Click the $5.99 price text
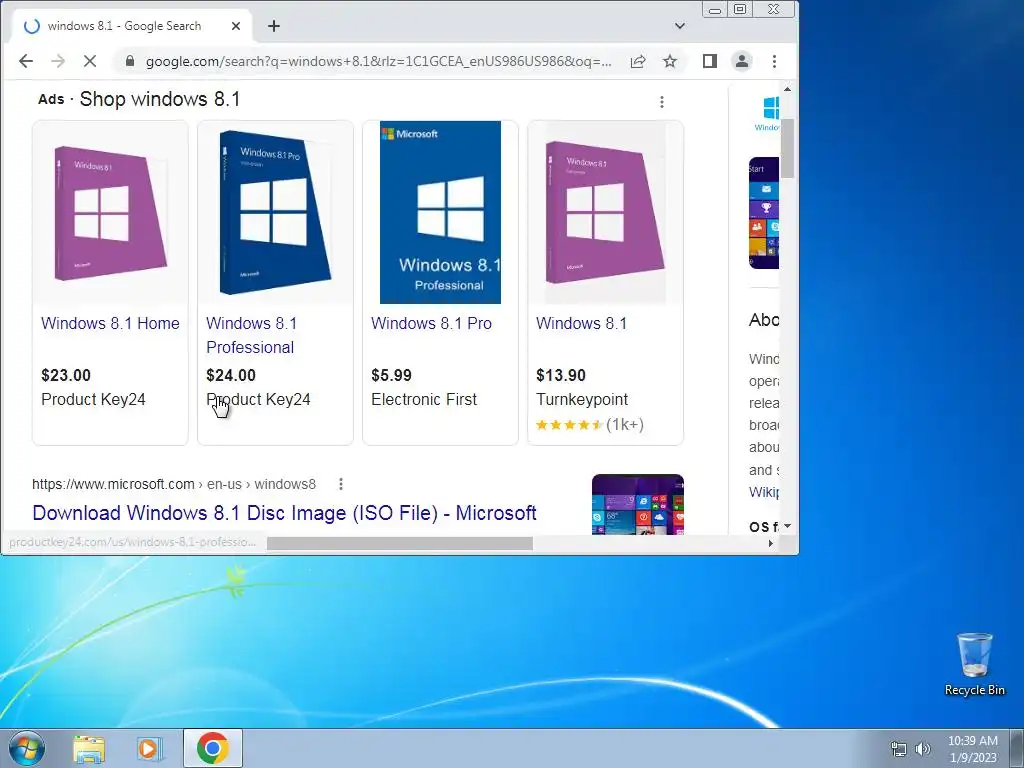Viewport: 1024px width, 768px height. pos(392,376)
